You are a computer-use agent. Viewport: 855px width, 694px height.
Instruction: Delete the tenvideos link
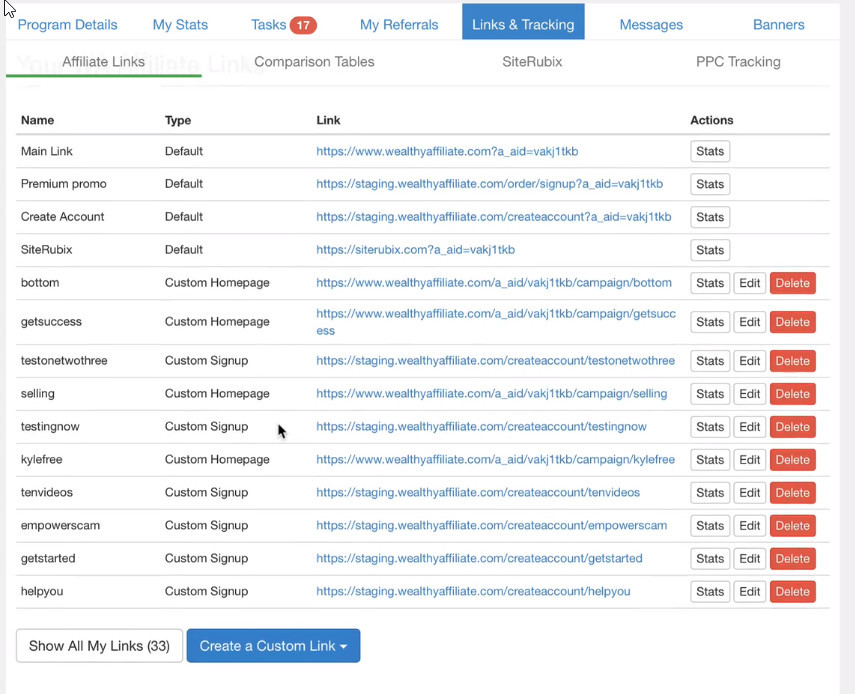point(793,492)
